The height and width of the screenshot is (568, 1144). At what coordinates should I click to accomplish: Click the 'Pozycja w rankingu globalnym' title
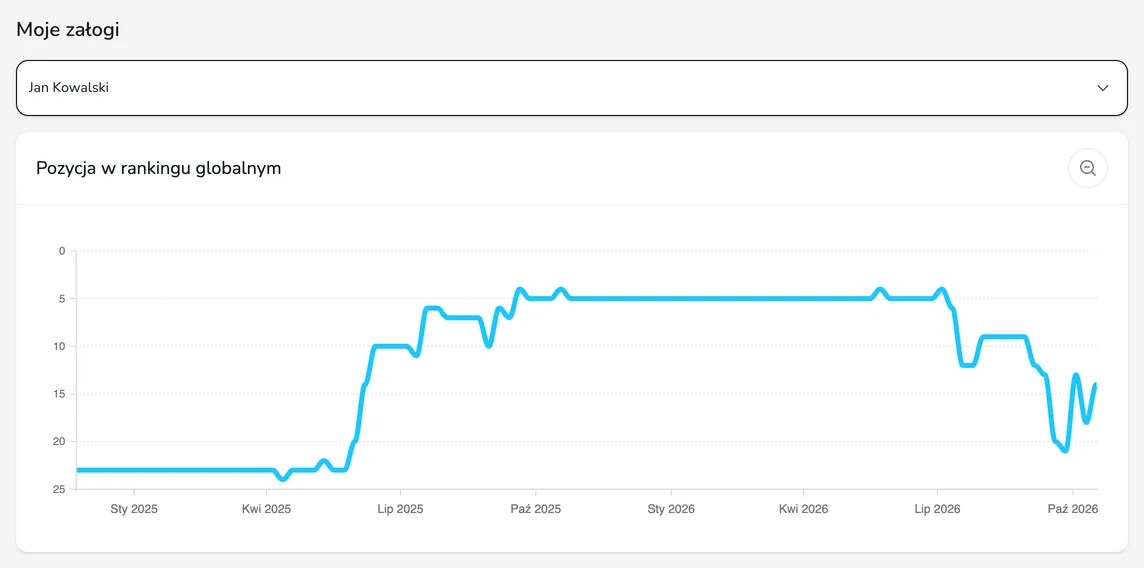coord(159,168)
